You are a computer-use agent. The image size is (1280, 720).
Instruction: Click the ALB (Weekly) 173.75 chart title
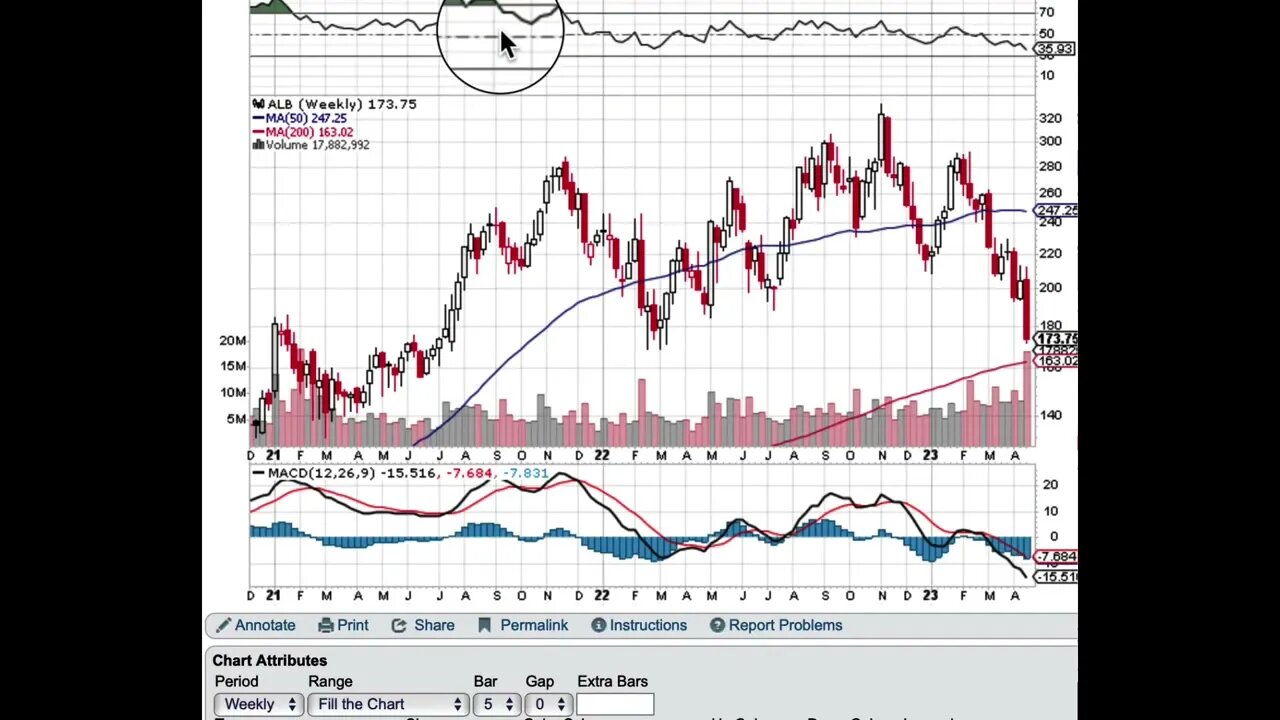[334, 104]
